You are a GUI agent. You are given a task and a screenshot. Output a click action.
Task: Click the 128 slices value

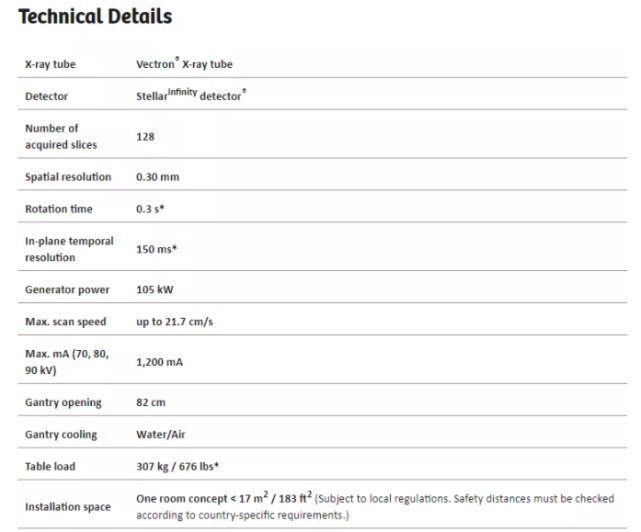click(x=145, y=137)
